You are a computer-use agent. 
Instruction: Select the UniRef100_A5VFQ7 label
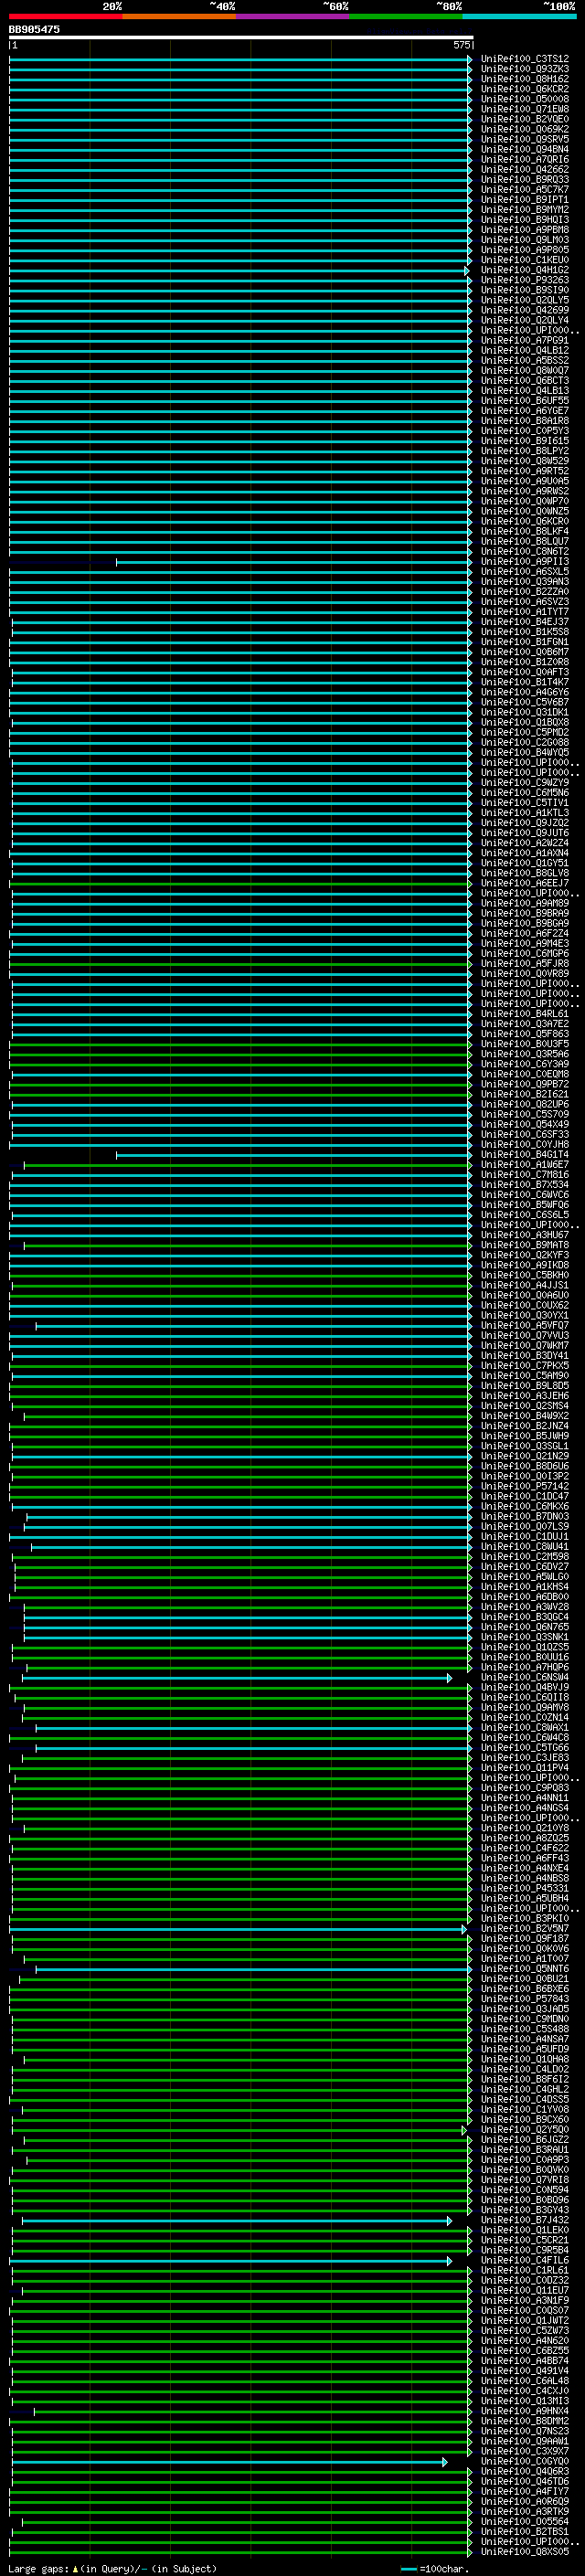(525, 1326)
